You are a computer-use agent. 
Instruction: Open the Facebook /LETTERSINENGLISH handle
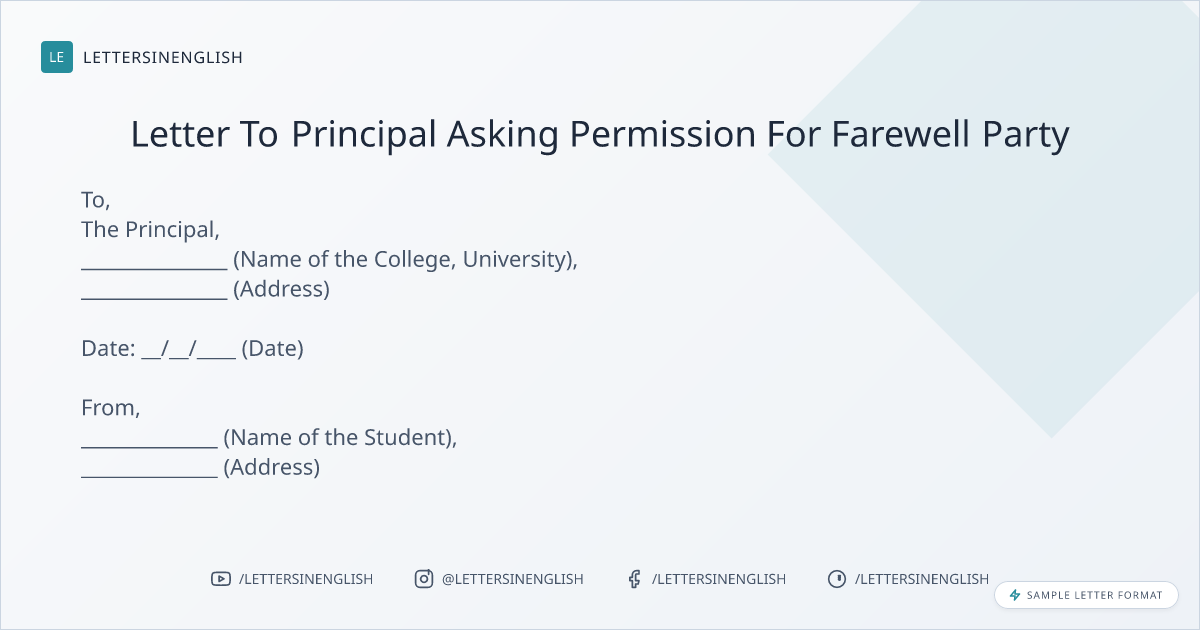click(x=718, y=579)
